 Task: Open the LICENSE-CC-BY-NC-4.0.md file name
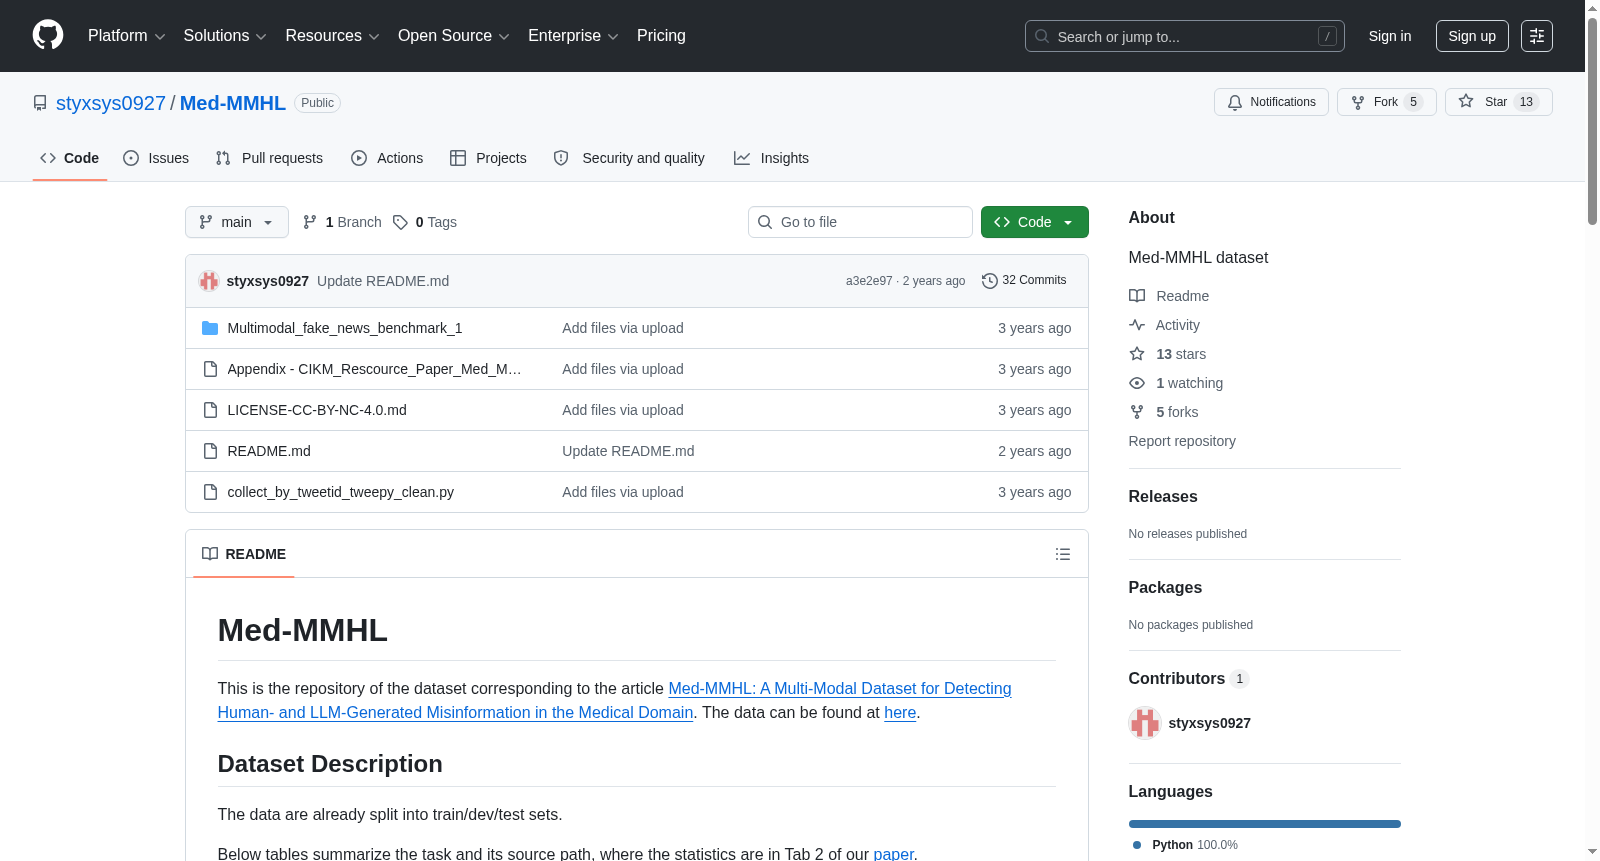317,410
